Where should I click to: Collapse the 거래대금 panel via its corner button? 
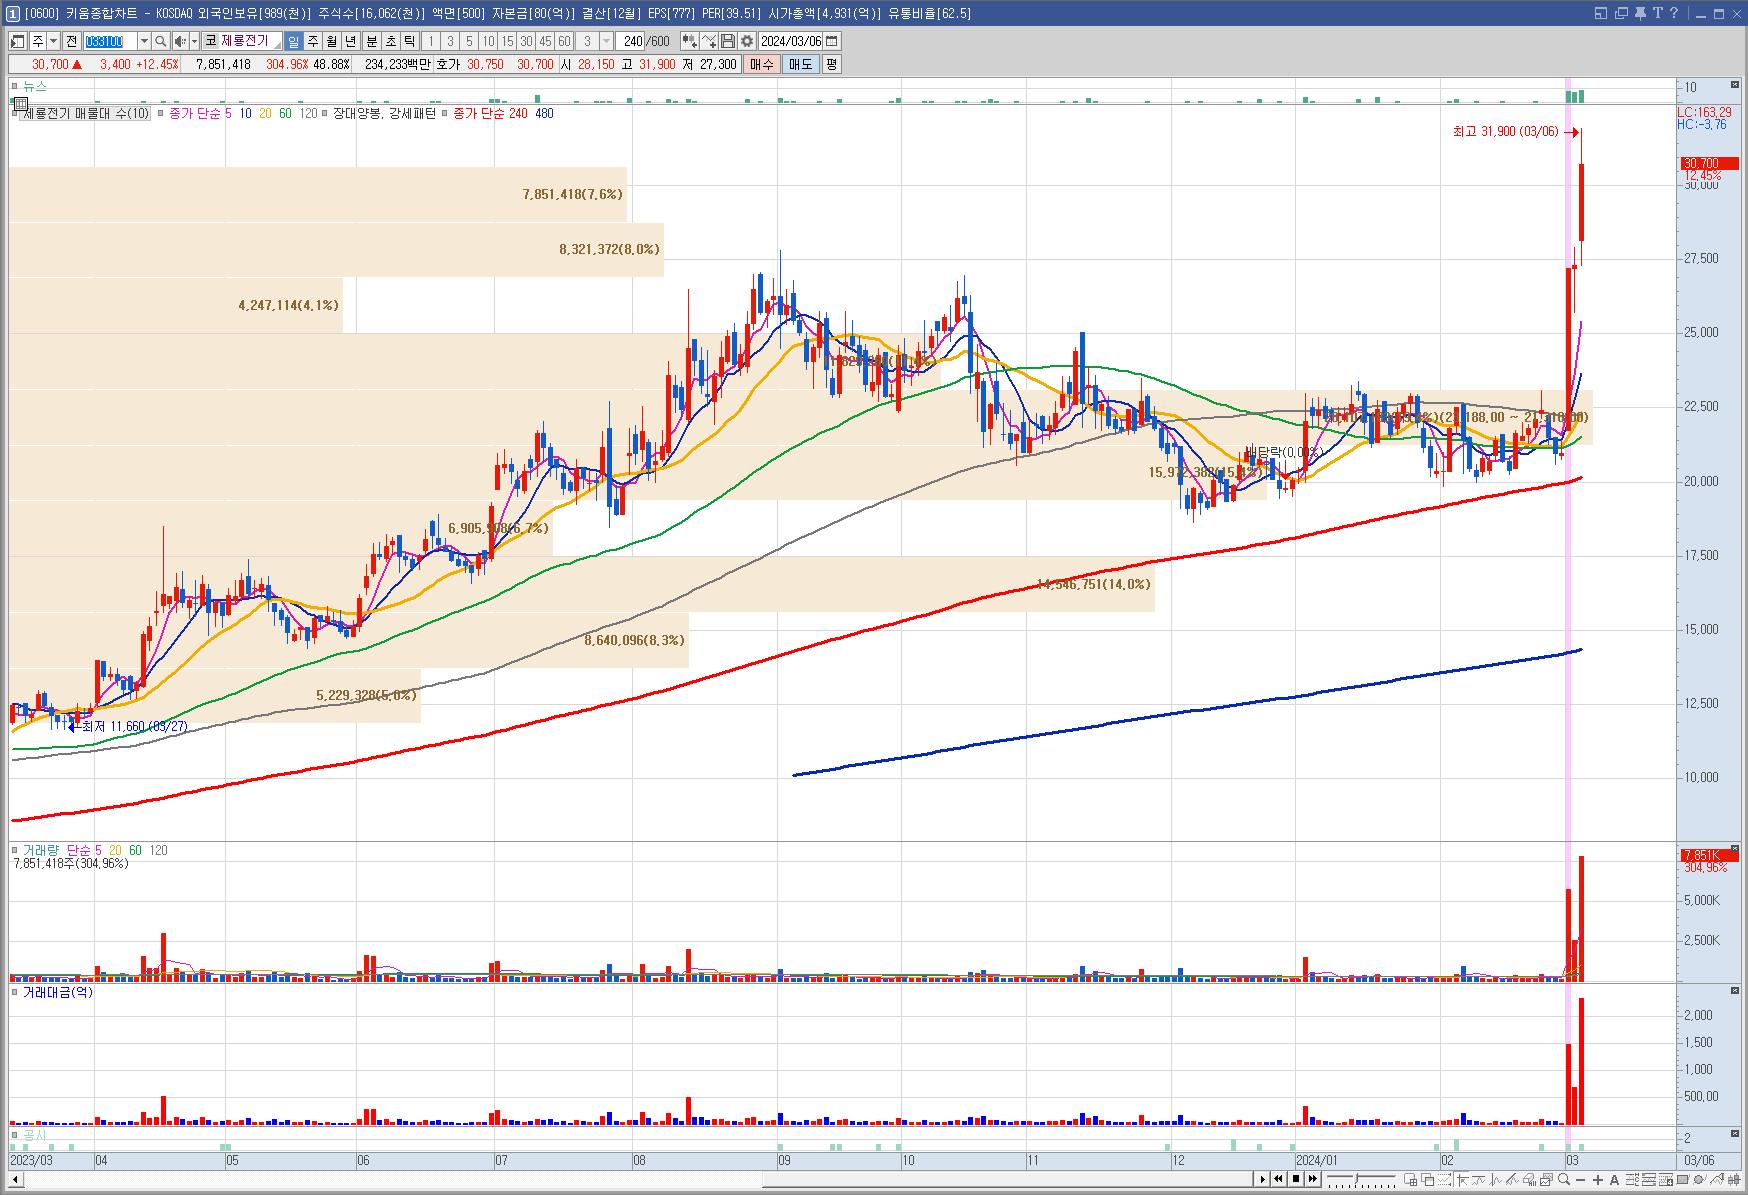point(1735,991)
